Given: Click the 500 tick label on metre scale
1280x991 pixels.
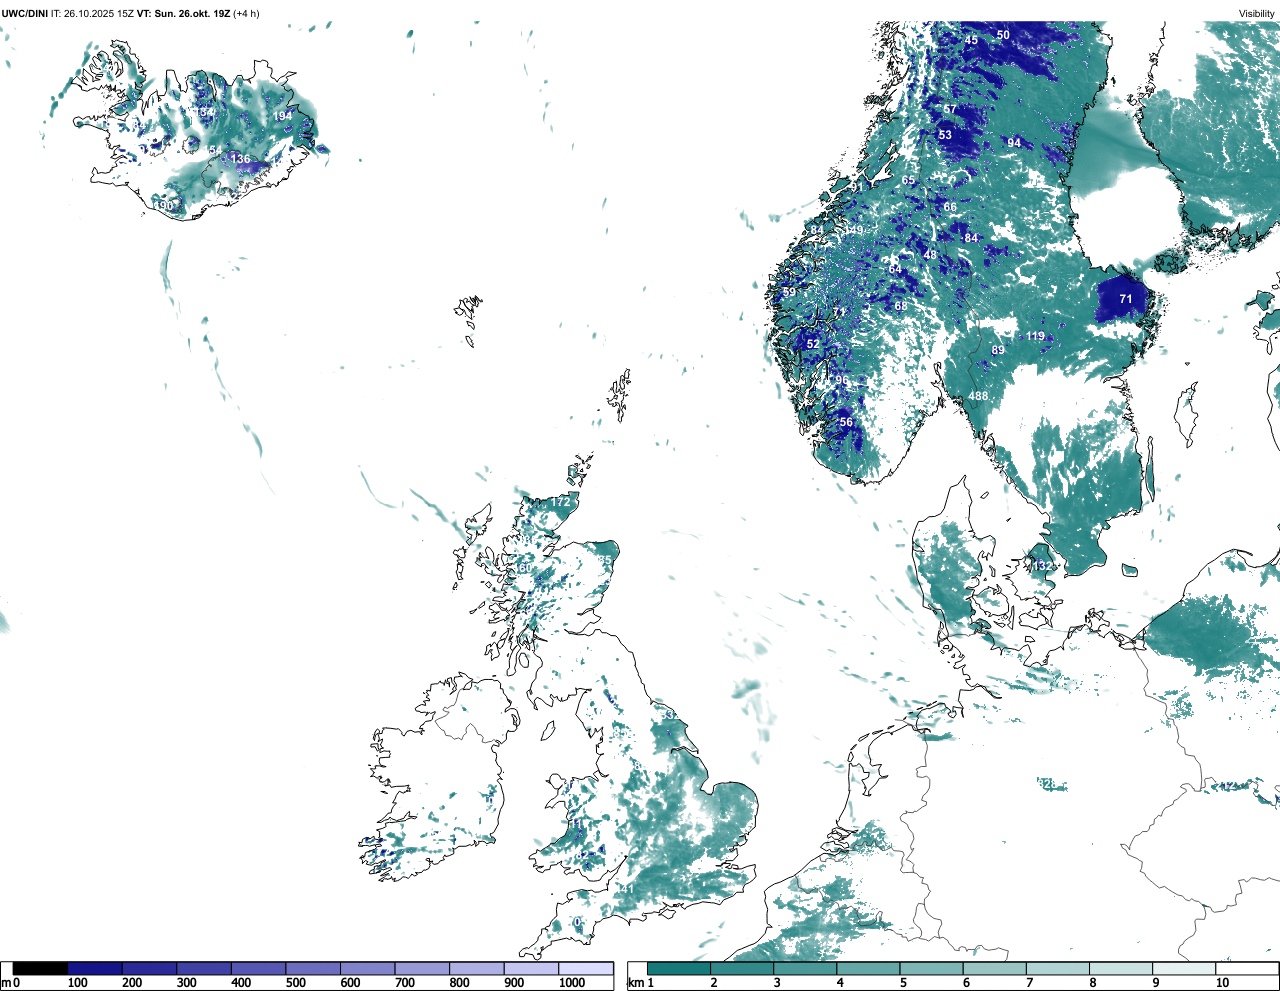Looking at the screenshot, I should [297, 983].
